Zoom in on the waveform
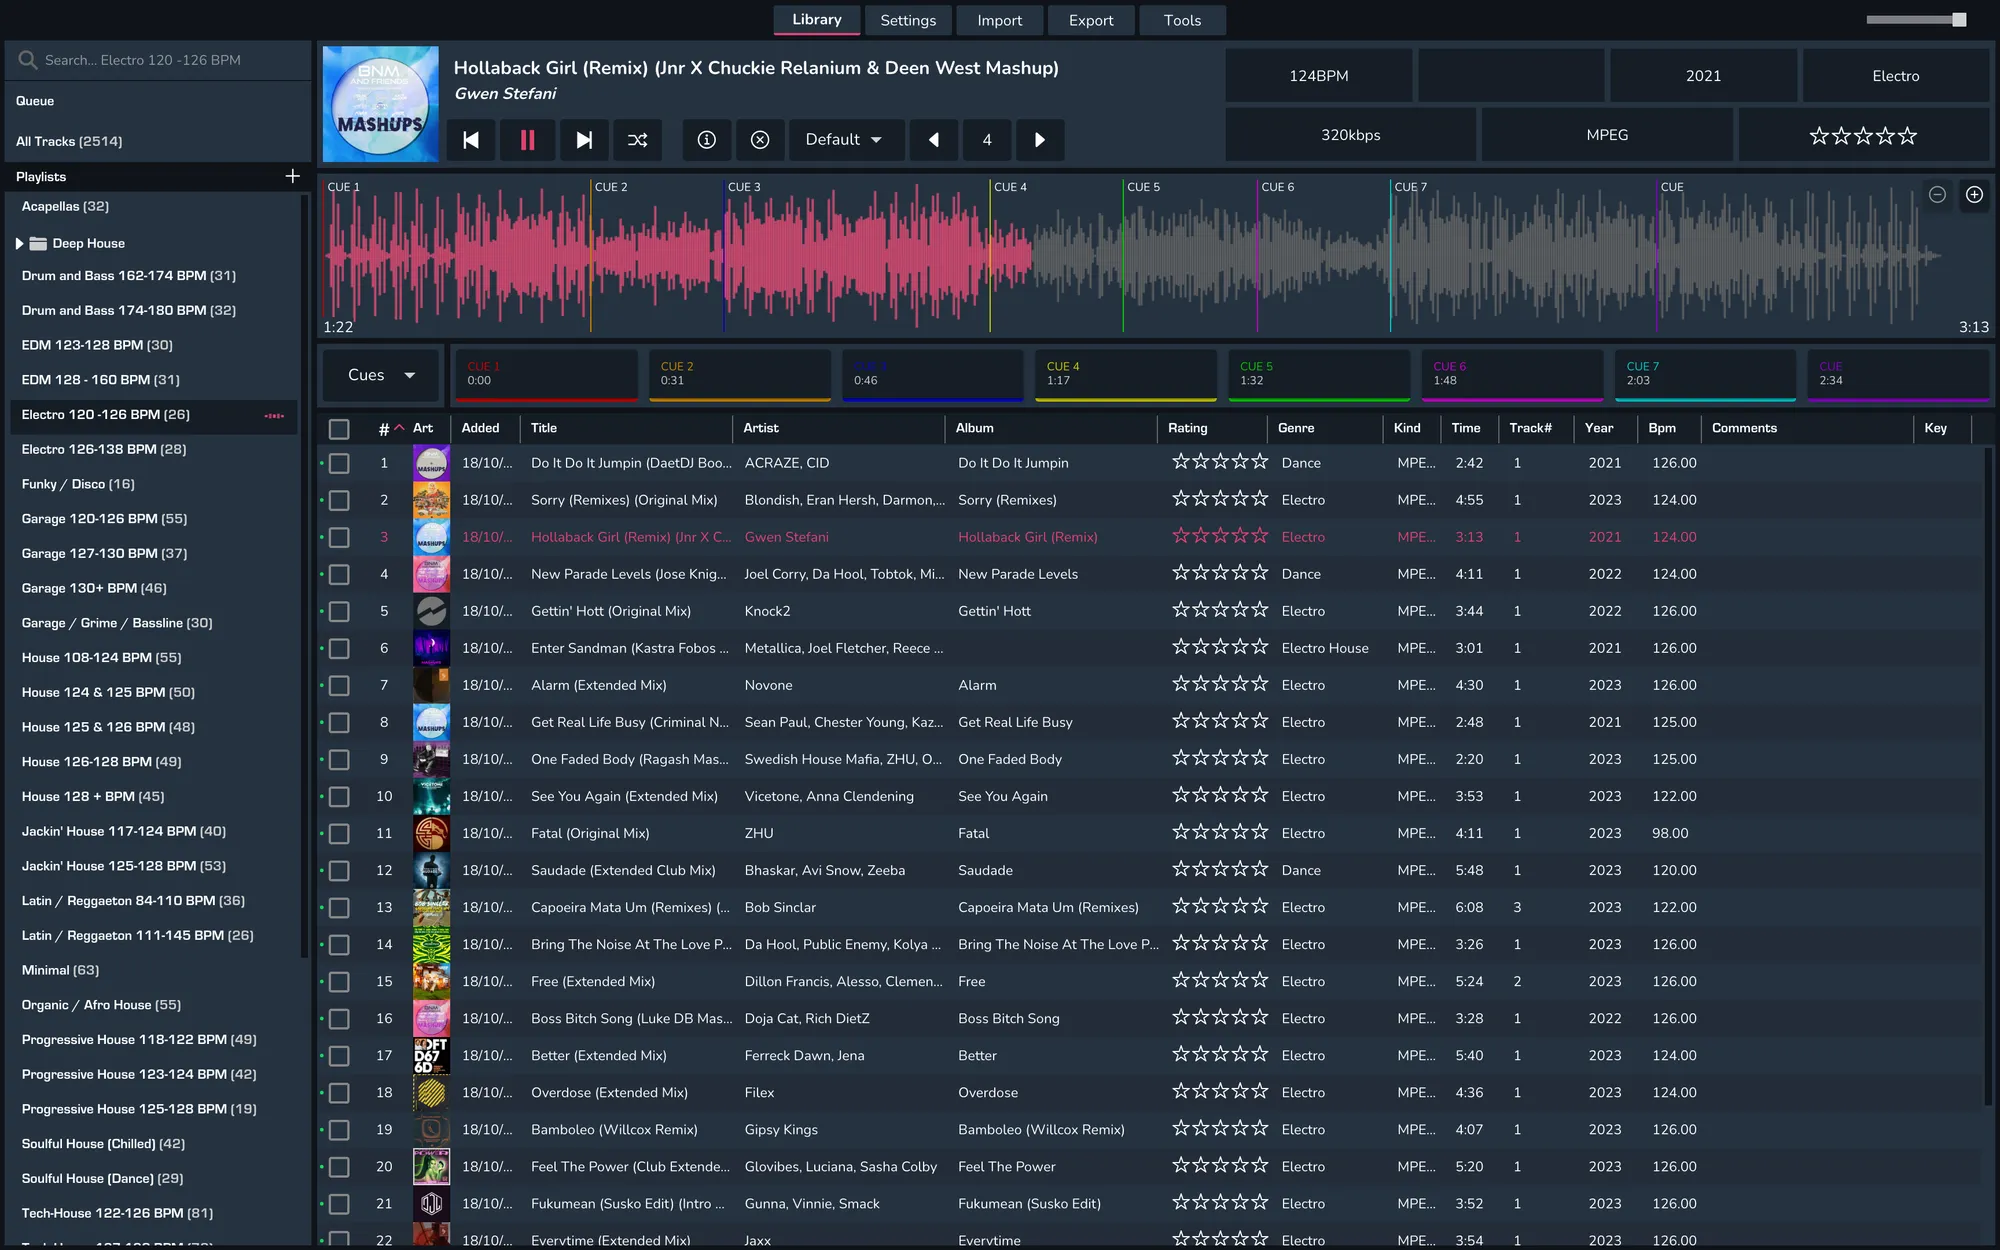 pos(1974,195)
